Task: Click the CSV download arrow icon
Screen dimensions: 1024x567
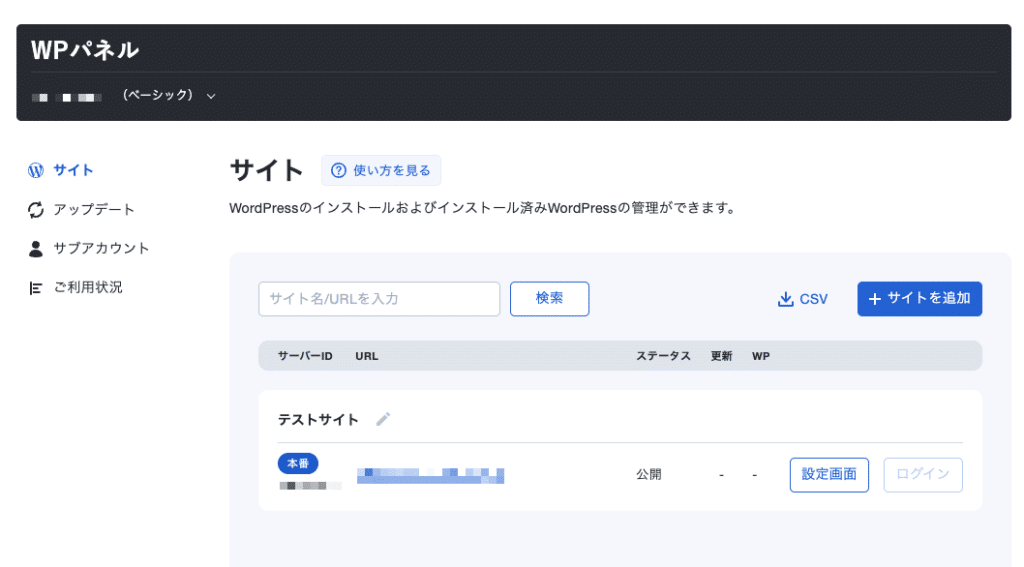Action: pos(786,299)
